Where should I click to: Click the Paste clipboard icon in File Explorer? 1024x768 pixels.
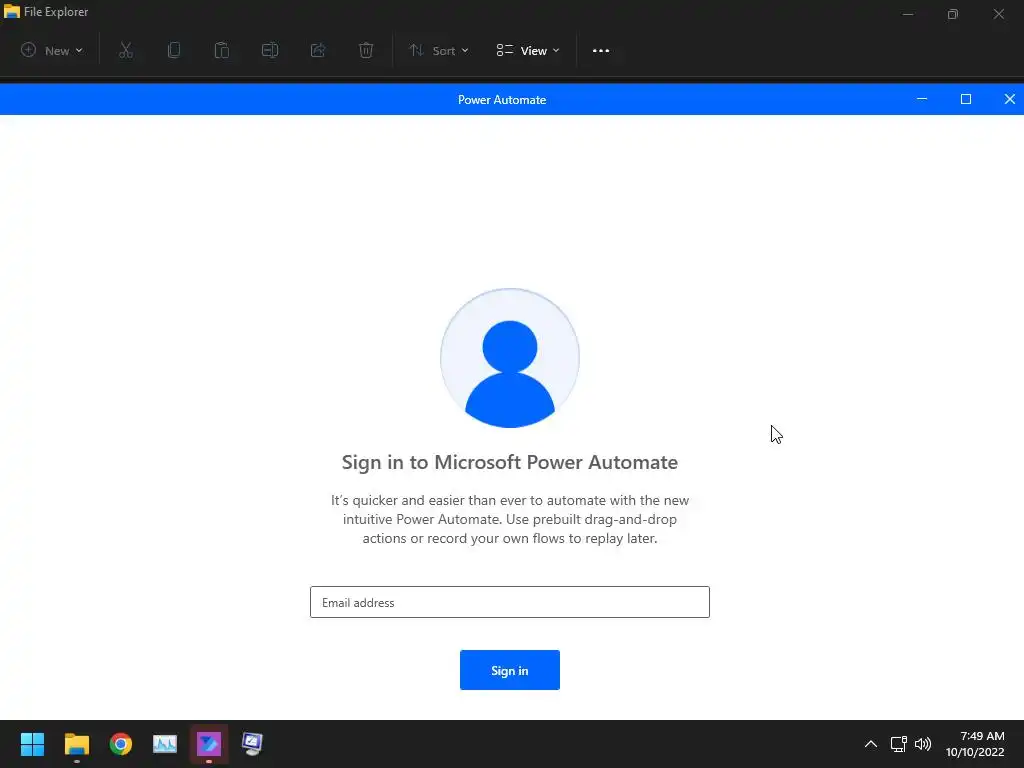222,50
